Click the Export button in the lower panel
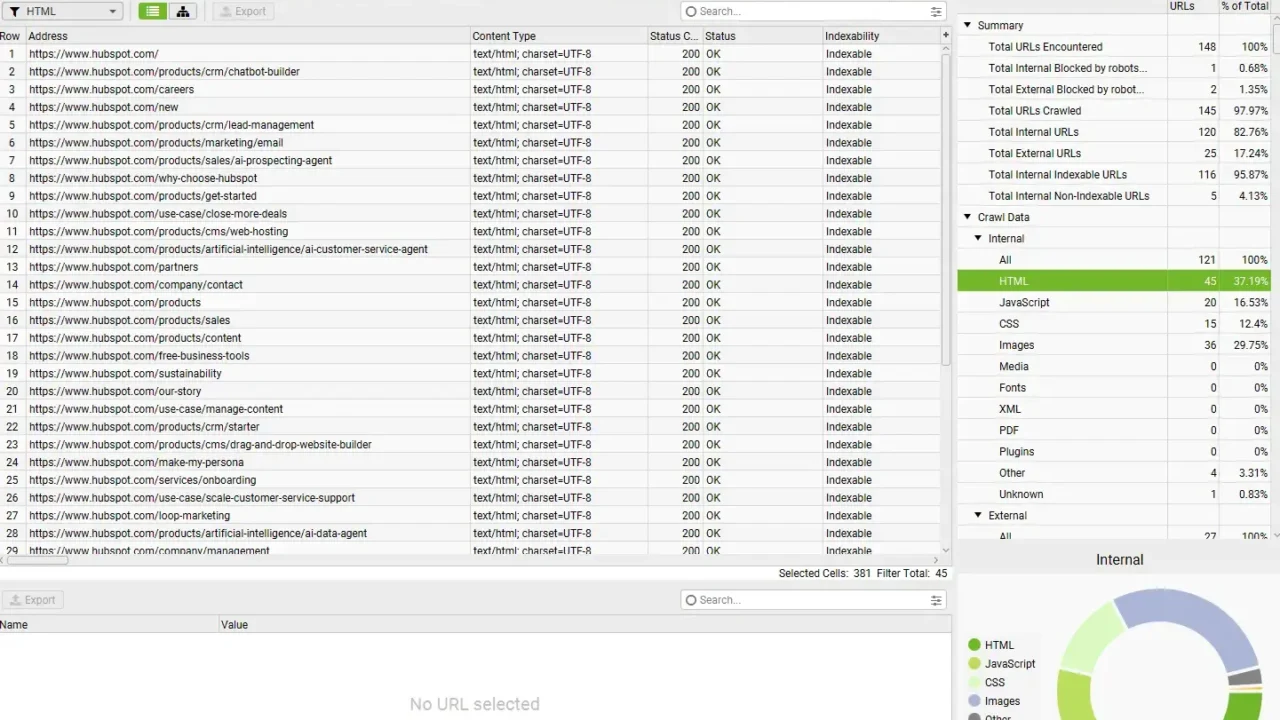 tap(33, 600)
